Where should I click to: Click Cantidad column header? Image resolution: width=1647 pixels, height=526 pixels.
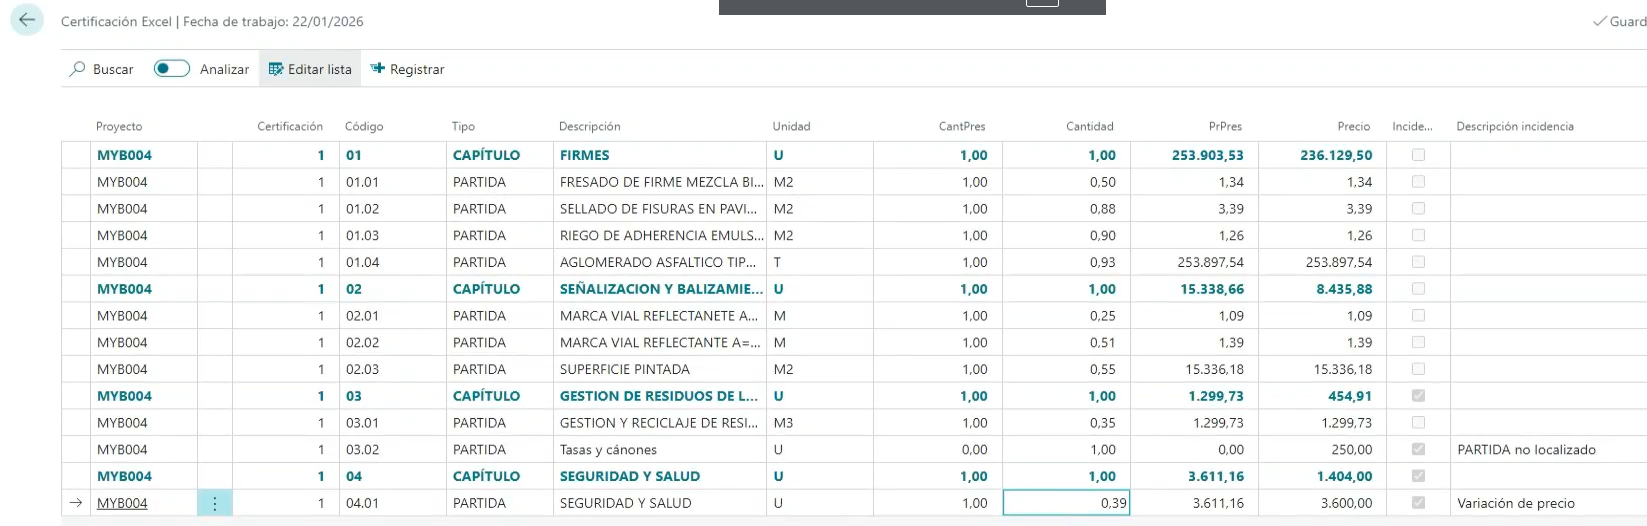pos(1090,126)
